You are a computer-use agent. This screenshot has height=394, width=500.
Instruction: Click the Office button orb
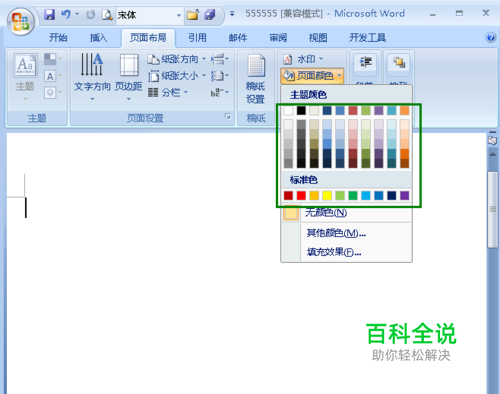click(x=21, y=21)
